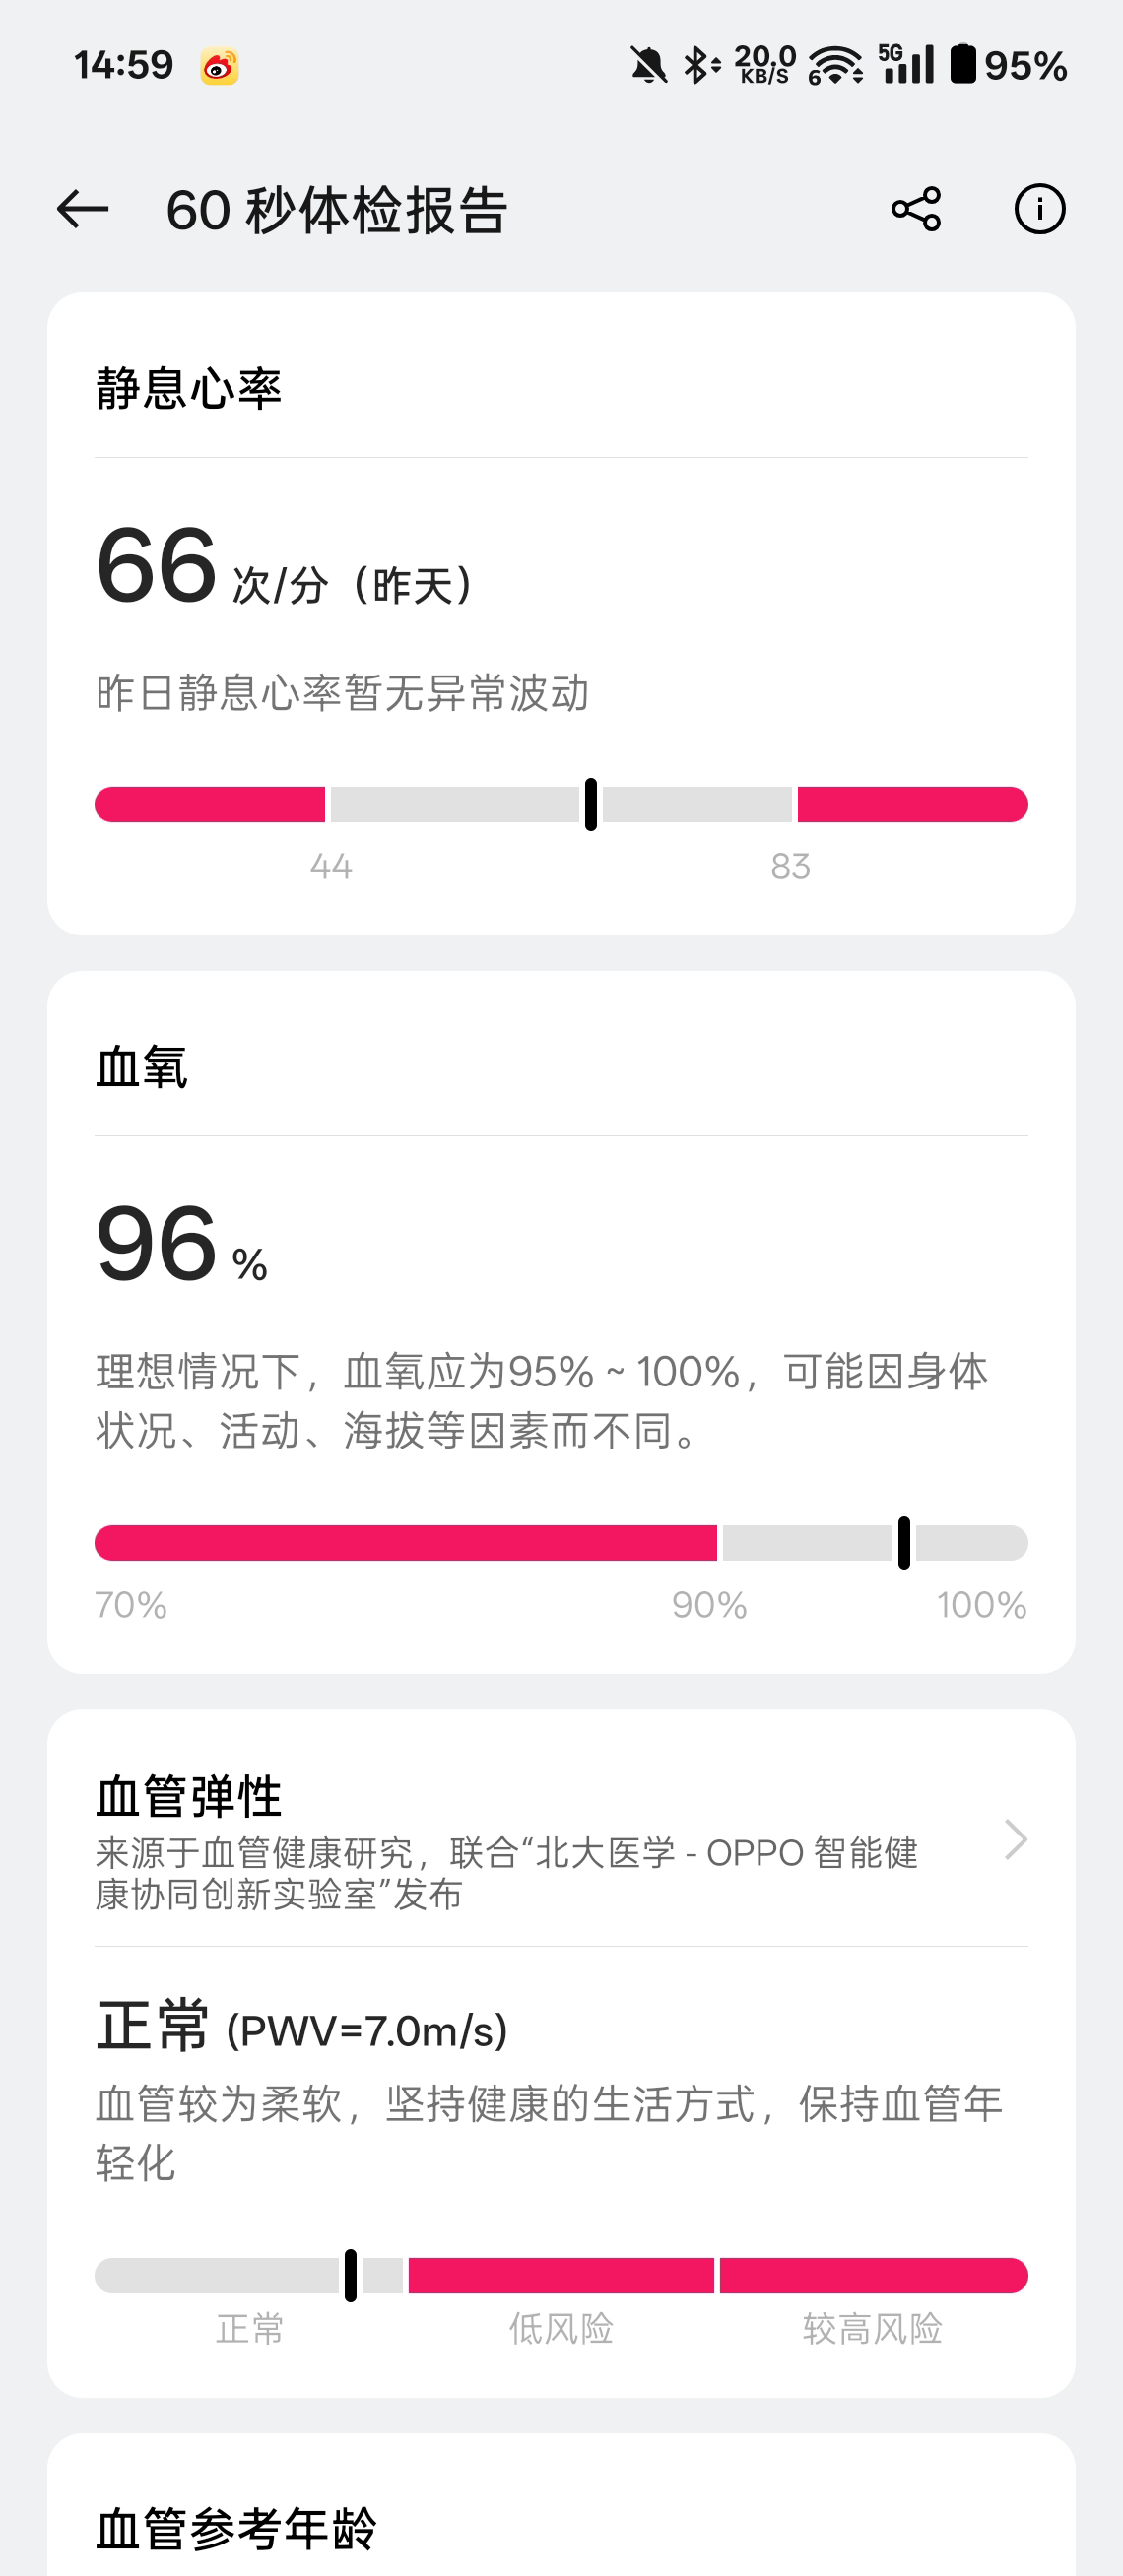Tap the heart rate range bar marker
The image size is (1123, 2576).
(591, 804)
